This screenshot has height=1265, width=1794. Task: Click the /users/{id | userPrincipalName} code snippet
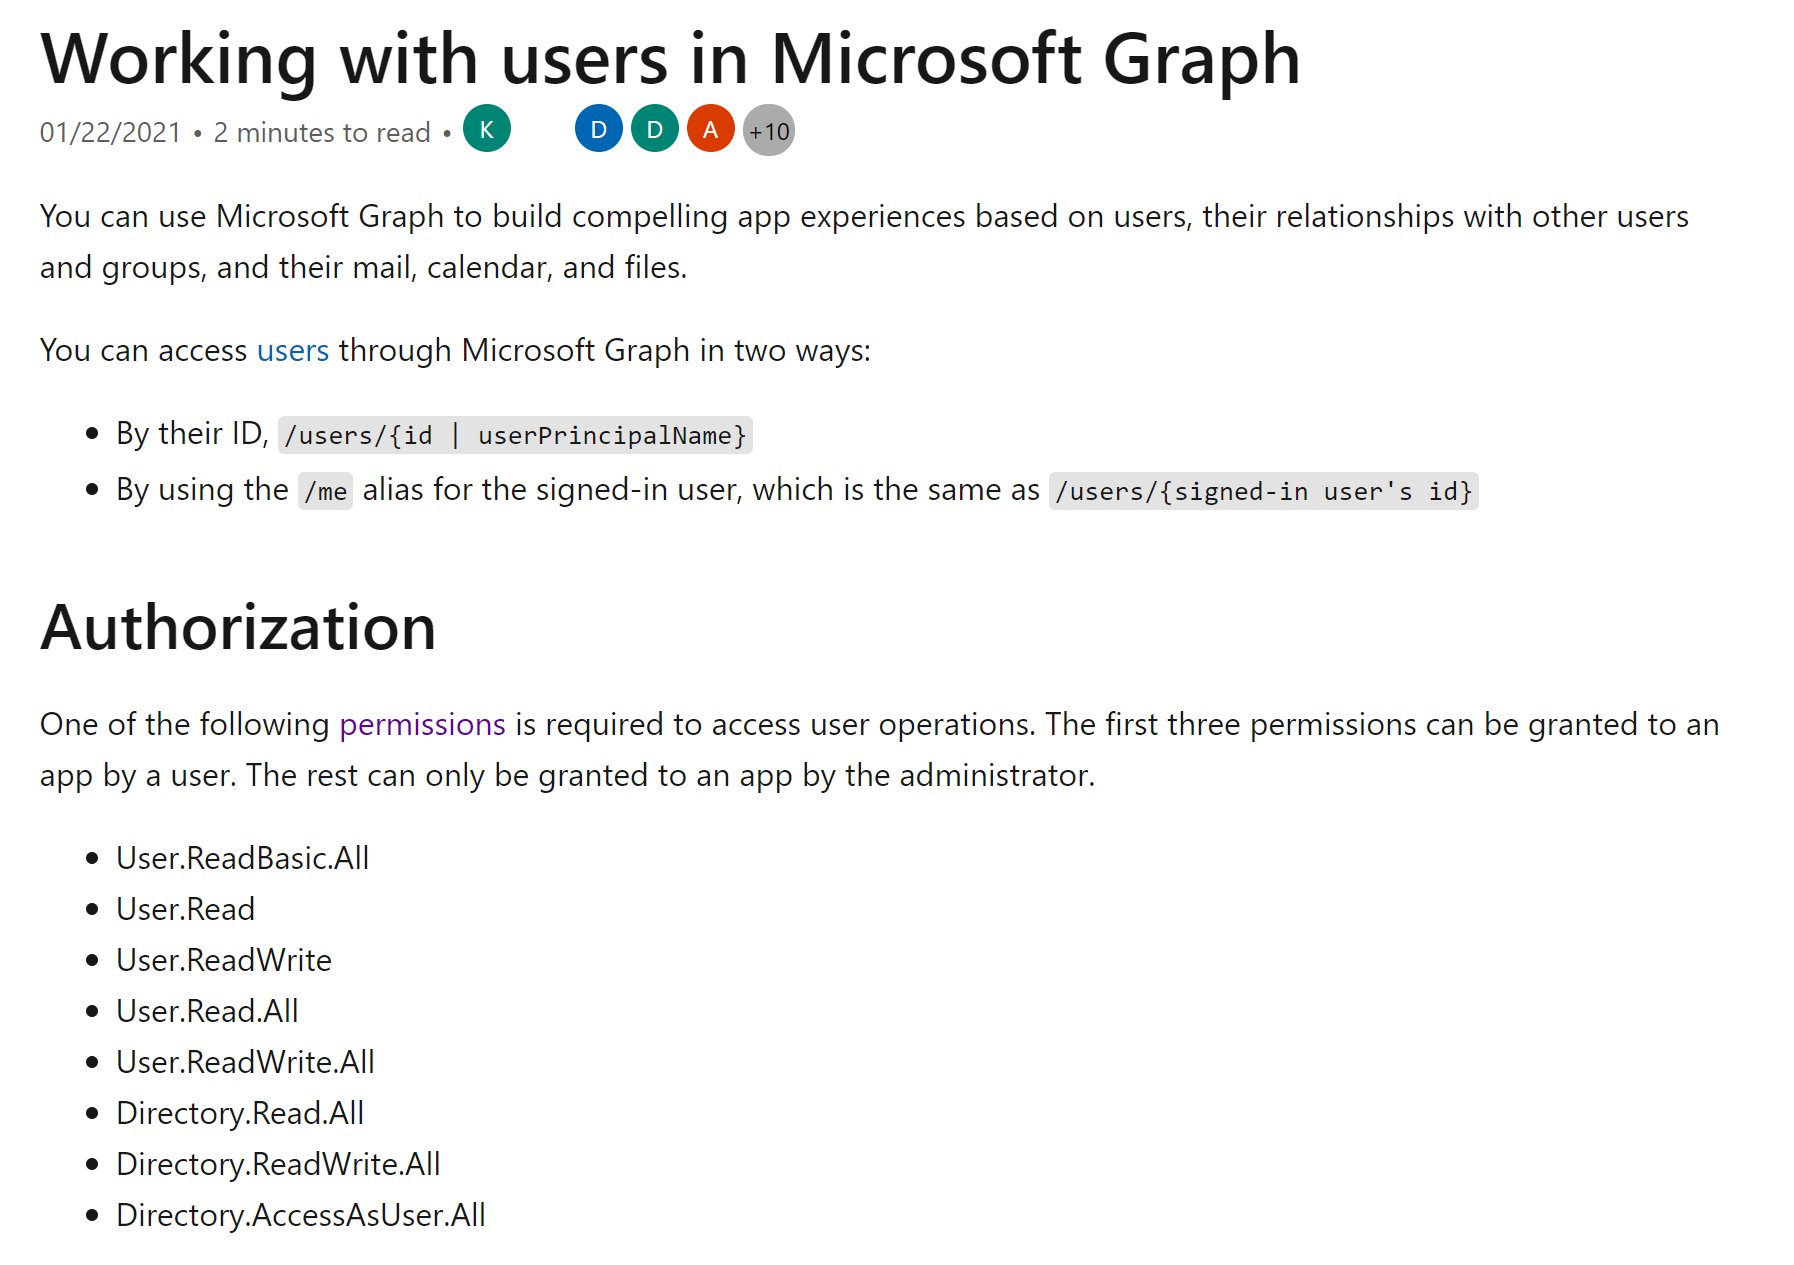515,436
